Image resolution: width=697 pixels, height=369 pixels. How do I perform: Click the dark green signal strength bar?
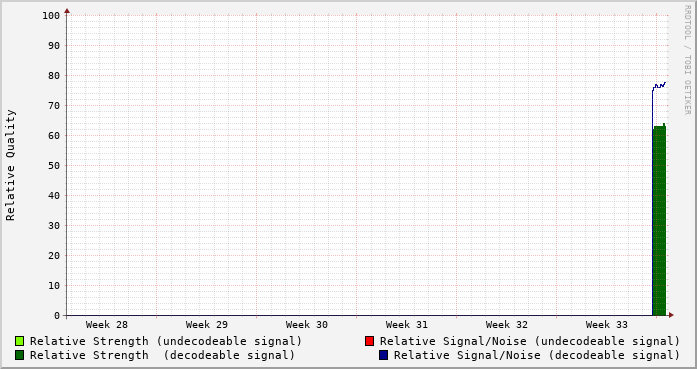[659, 221]
